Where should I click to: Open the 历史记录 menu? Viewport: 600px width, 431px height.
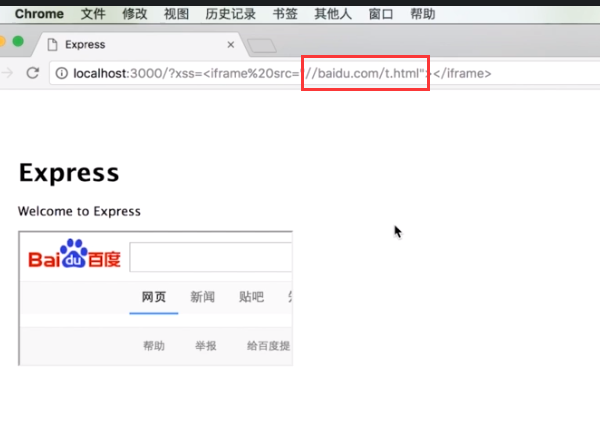coord(230,14)
